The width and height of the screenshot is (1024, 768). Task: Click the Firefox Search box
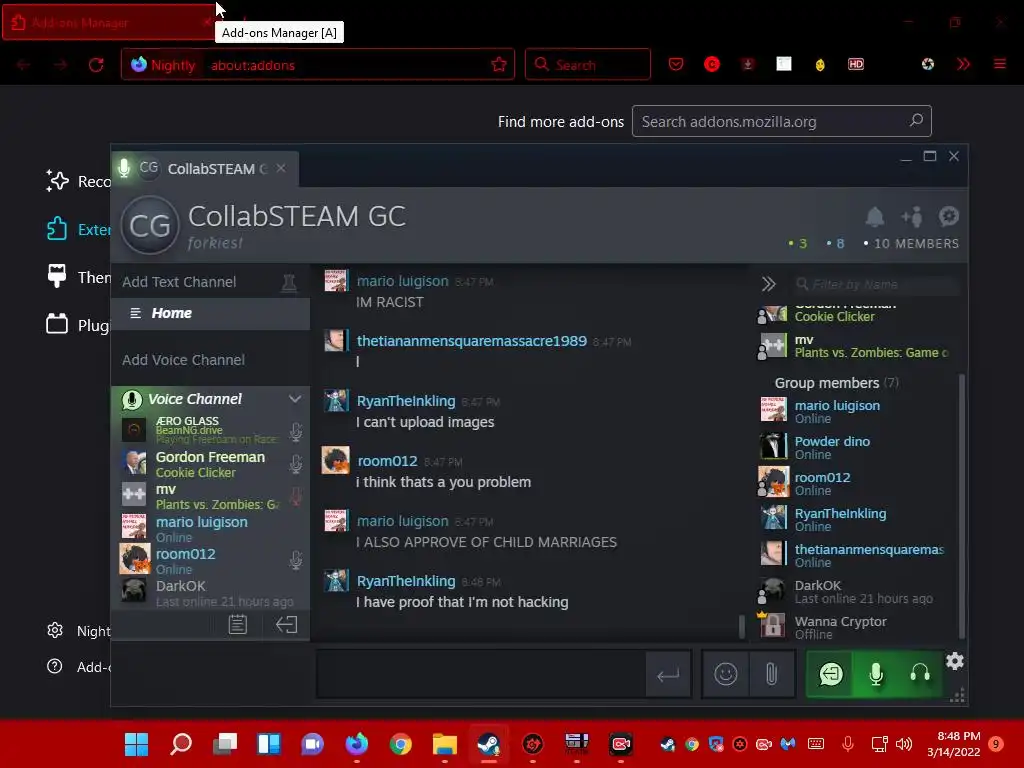click(588, 65)
